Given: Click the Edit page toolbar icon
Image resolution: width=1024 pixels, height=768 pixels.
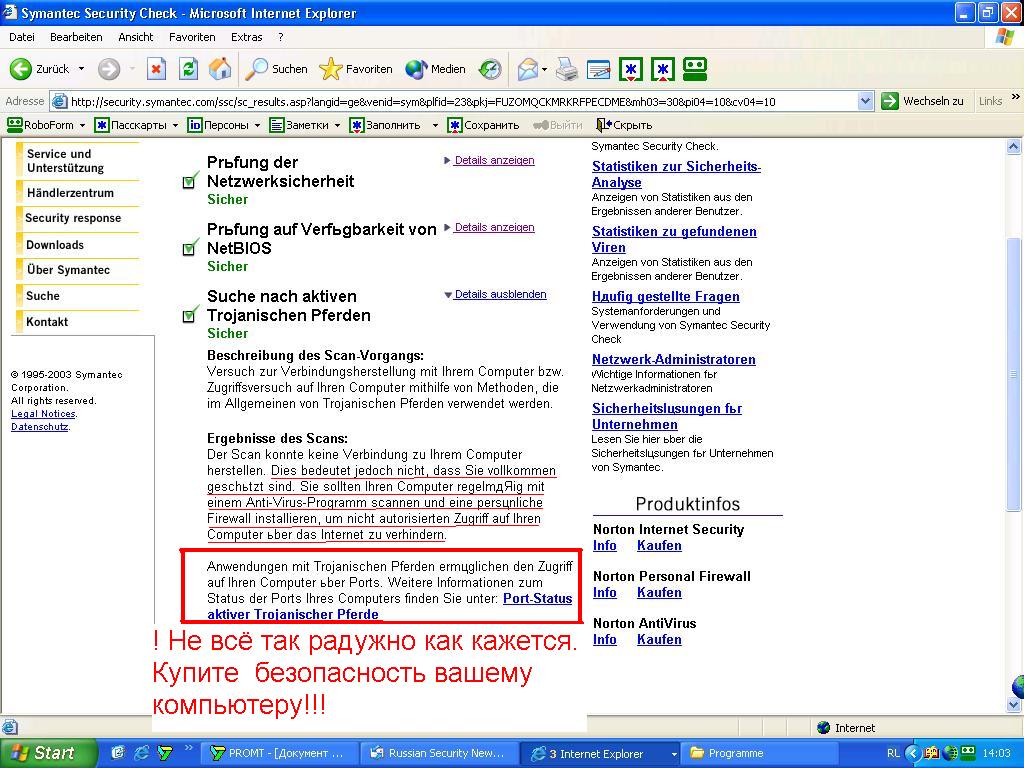Looking at the screenshot, I should 598,69.
